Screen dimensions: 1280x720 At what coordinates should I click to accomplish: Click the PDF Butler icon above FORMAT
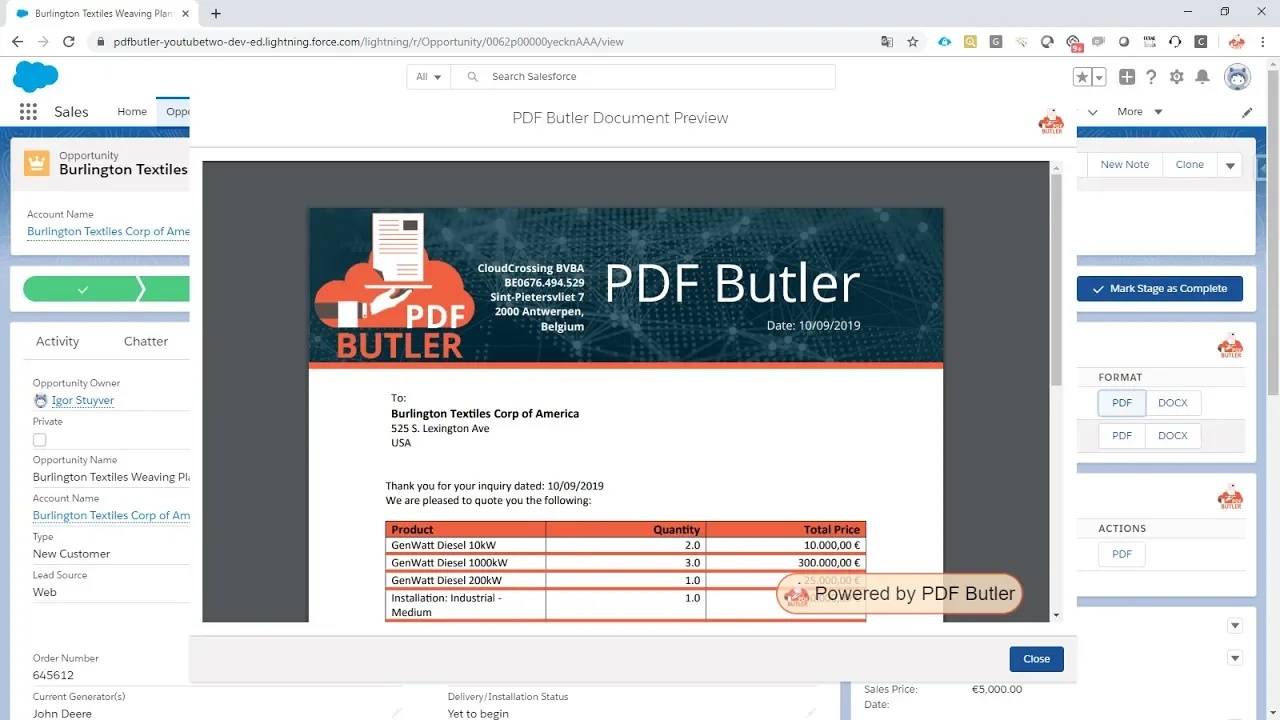pos(1230,346)
